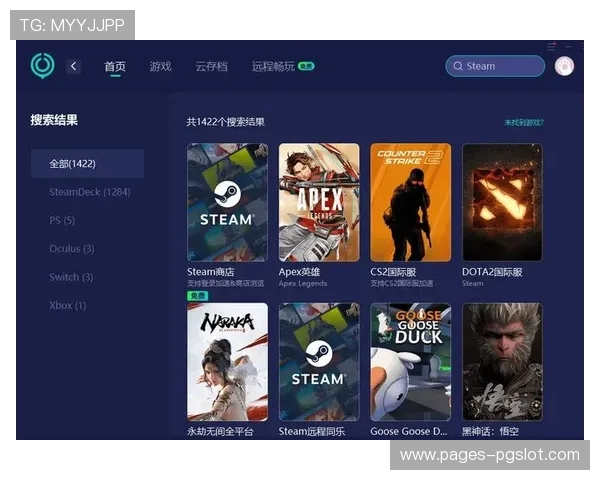600x480 pixels.
Task: Switch to the 游戏 tab
Action: click(160, 67)
